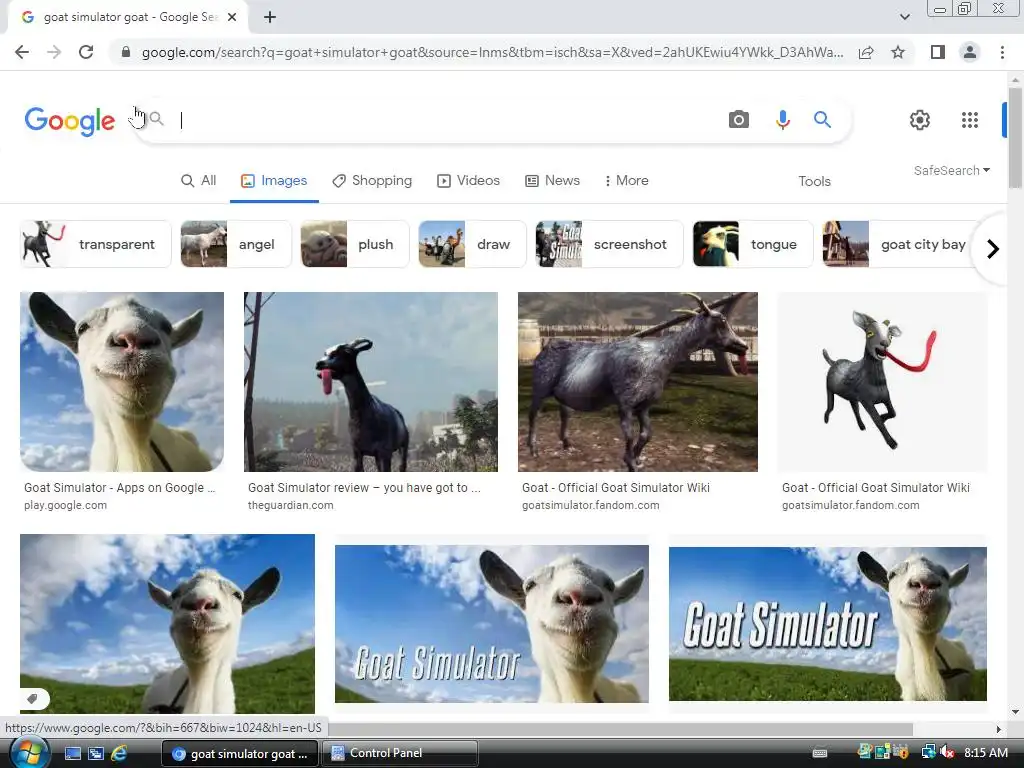The width and height of the screenshot is (1024, 768).
Task: Click the muted volume tray icon
Action: tap(948, 753)
